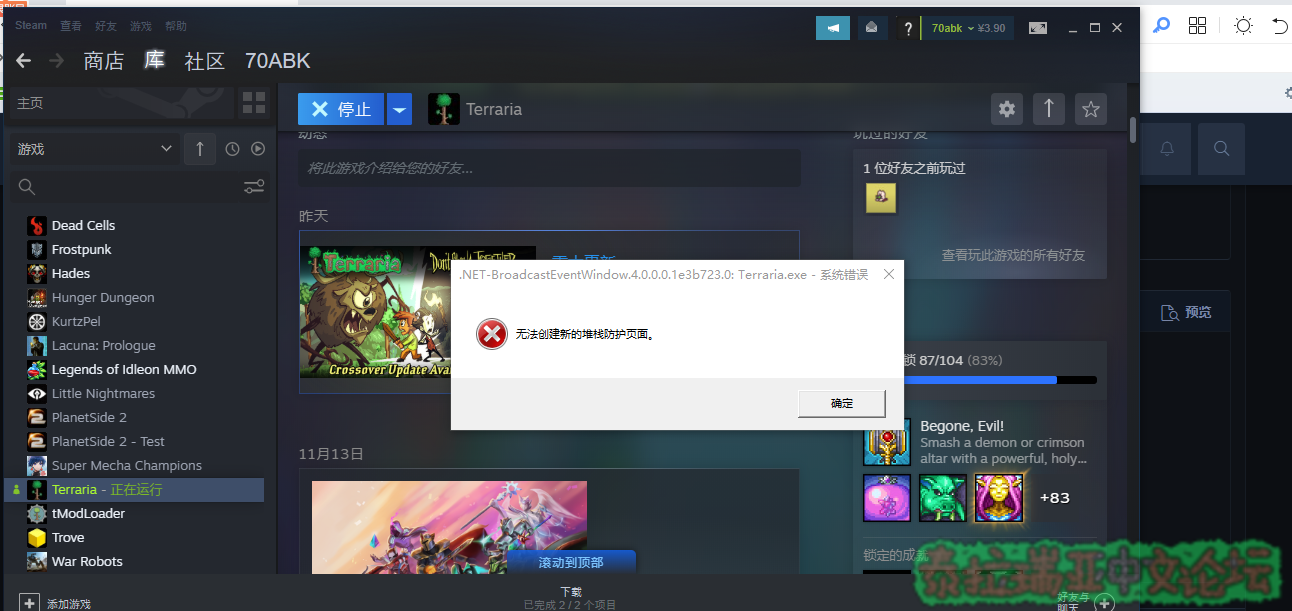Image resolution: width=1292 pixels, height=611 pixels.
Task: Go forward with the Steam forward arrow
Action: [x=57, y=61]
